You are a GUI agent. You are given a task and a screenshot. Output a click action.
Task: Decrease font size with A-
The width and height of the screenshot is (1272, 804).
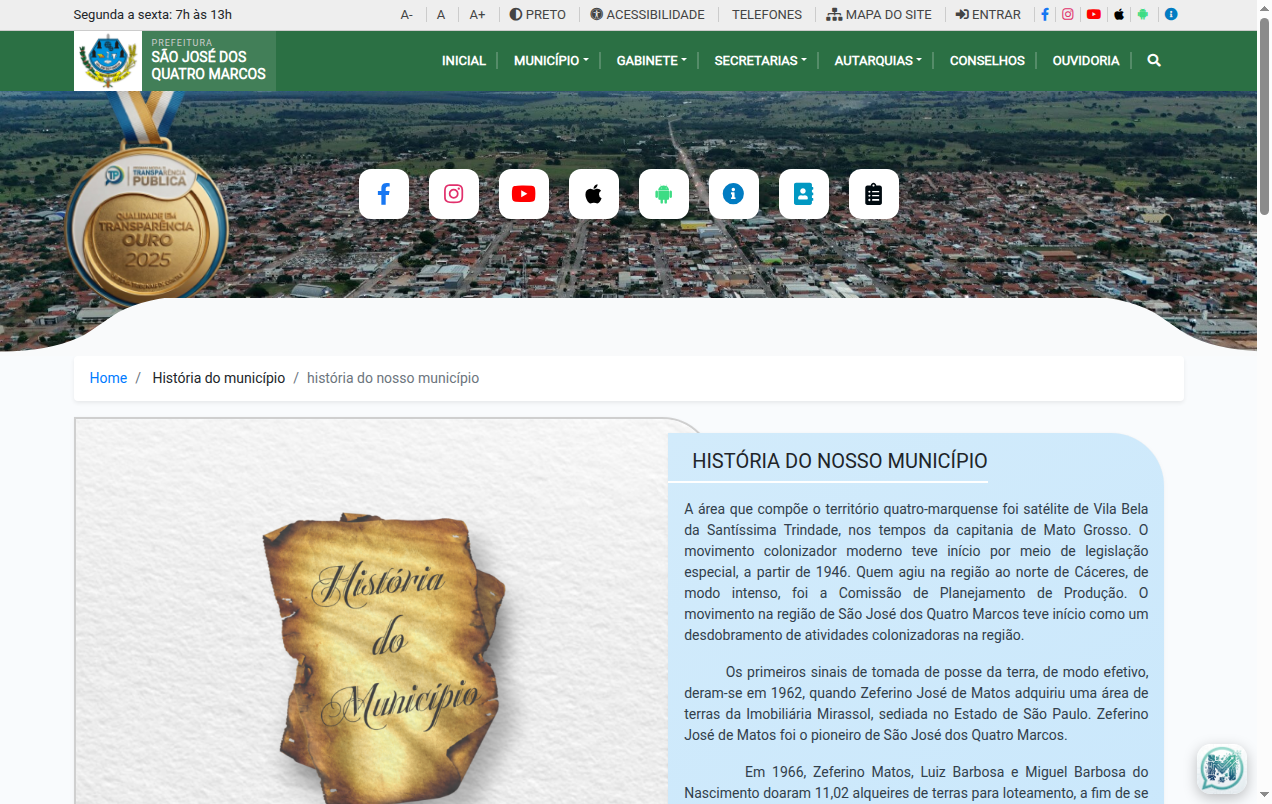tap(407, 15)
